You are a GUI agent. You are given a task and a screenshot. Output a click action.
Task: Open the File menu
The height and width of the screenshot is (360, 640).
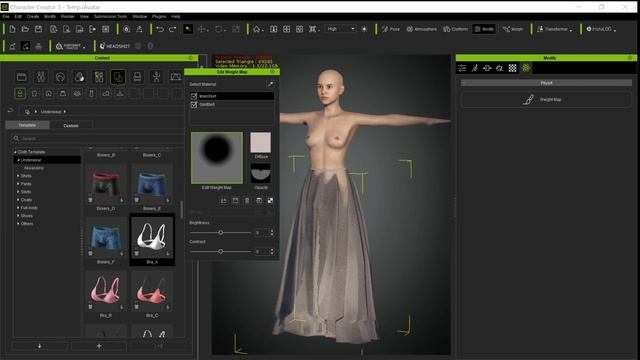tap(6, 17)
